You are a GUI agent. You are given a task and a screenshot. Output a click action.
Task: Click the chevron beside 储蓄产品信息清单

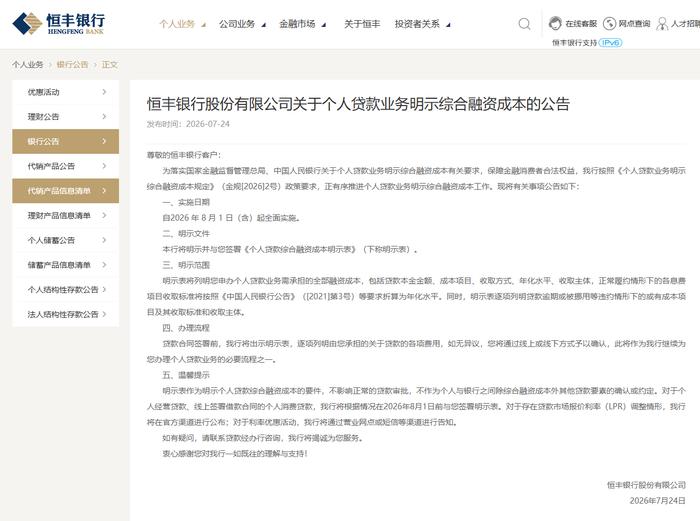click(x=104, y=265)
